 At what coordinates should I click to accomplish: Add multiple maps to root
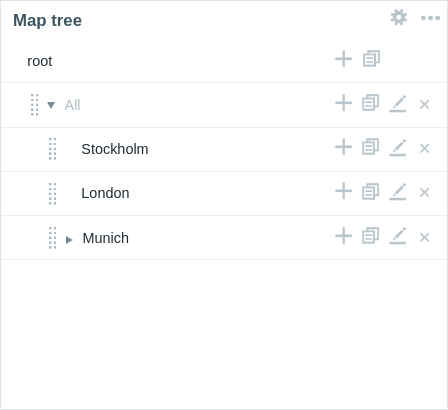point(371,59)
